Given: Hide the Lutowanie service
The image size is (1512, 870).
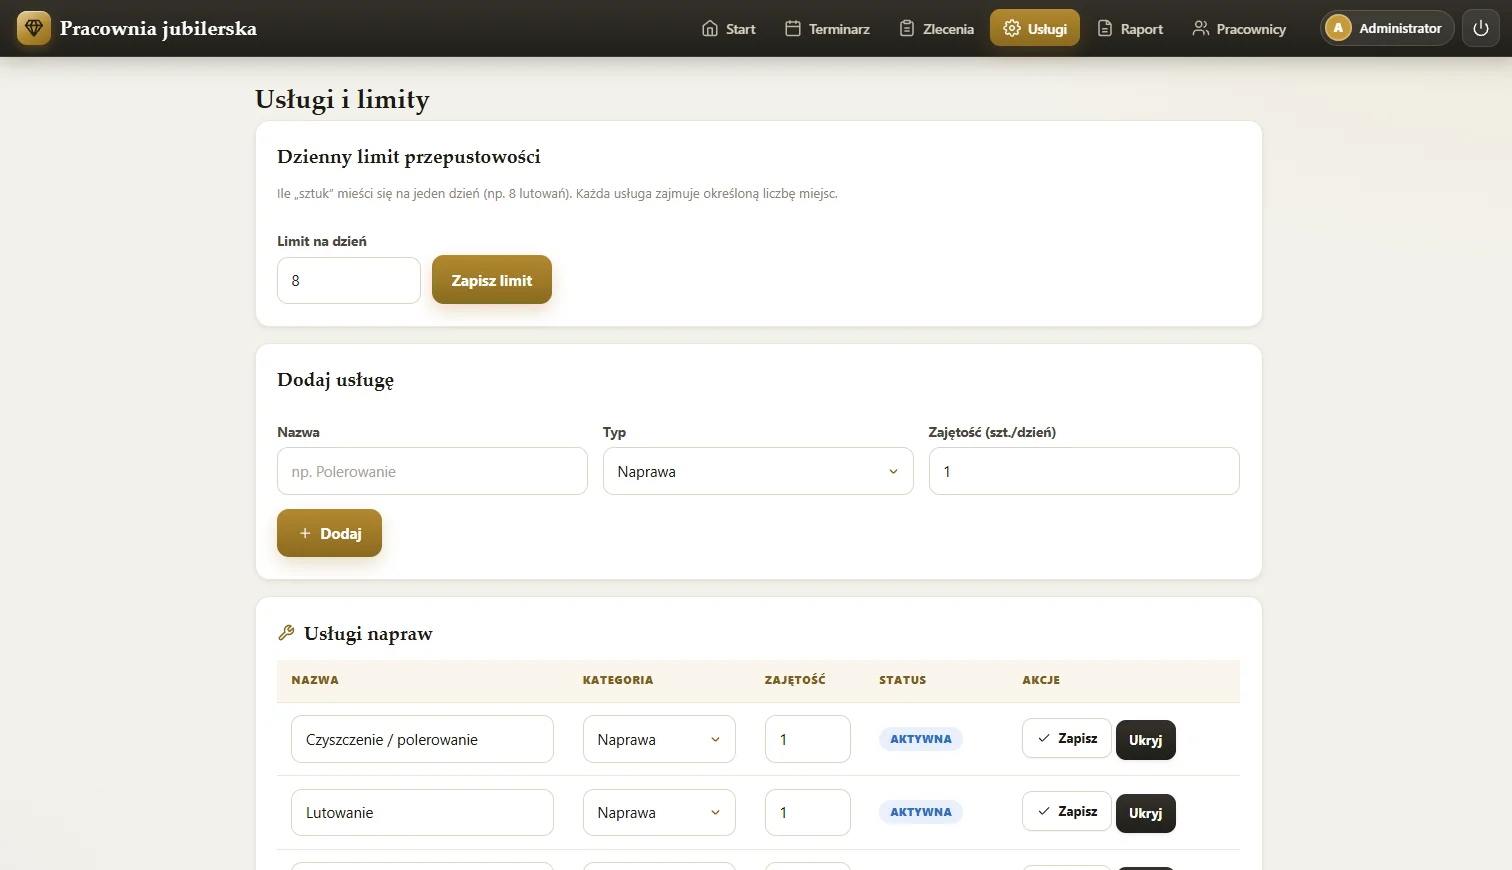Looking at the screenshot, I should pos(1146,813).
